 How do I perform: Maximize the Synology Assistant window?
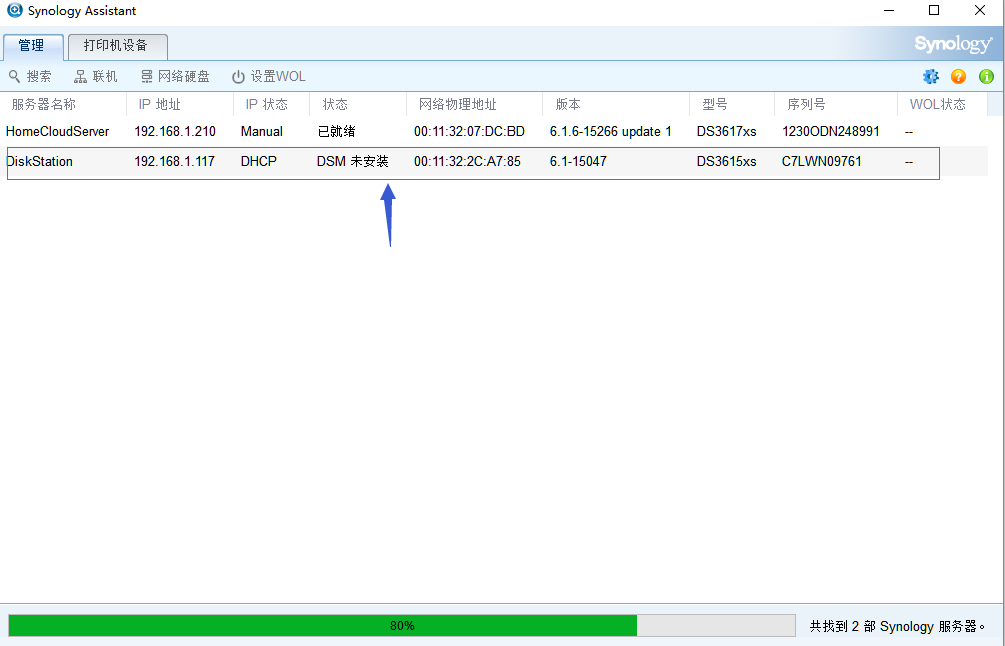point(934,10)
